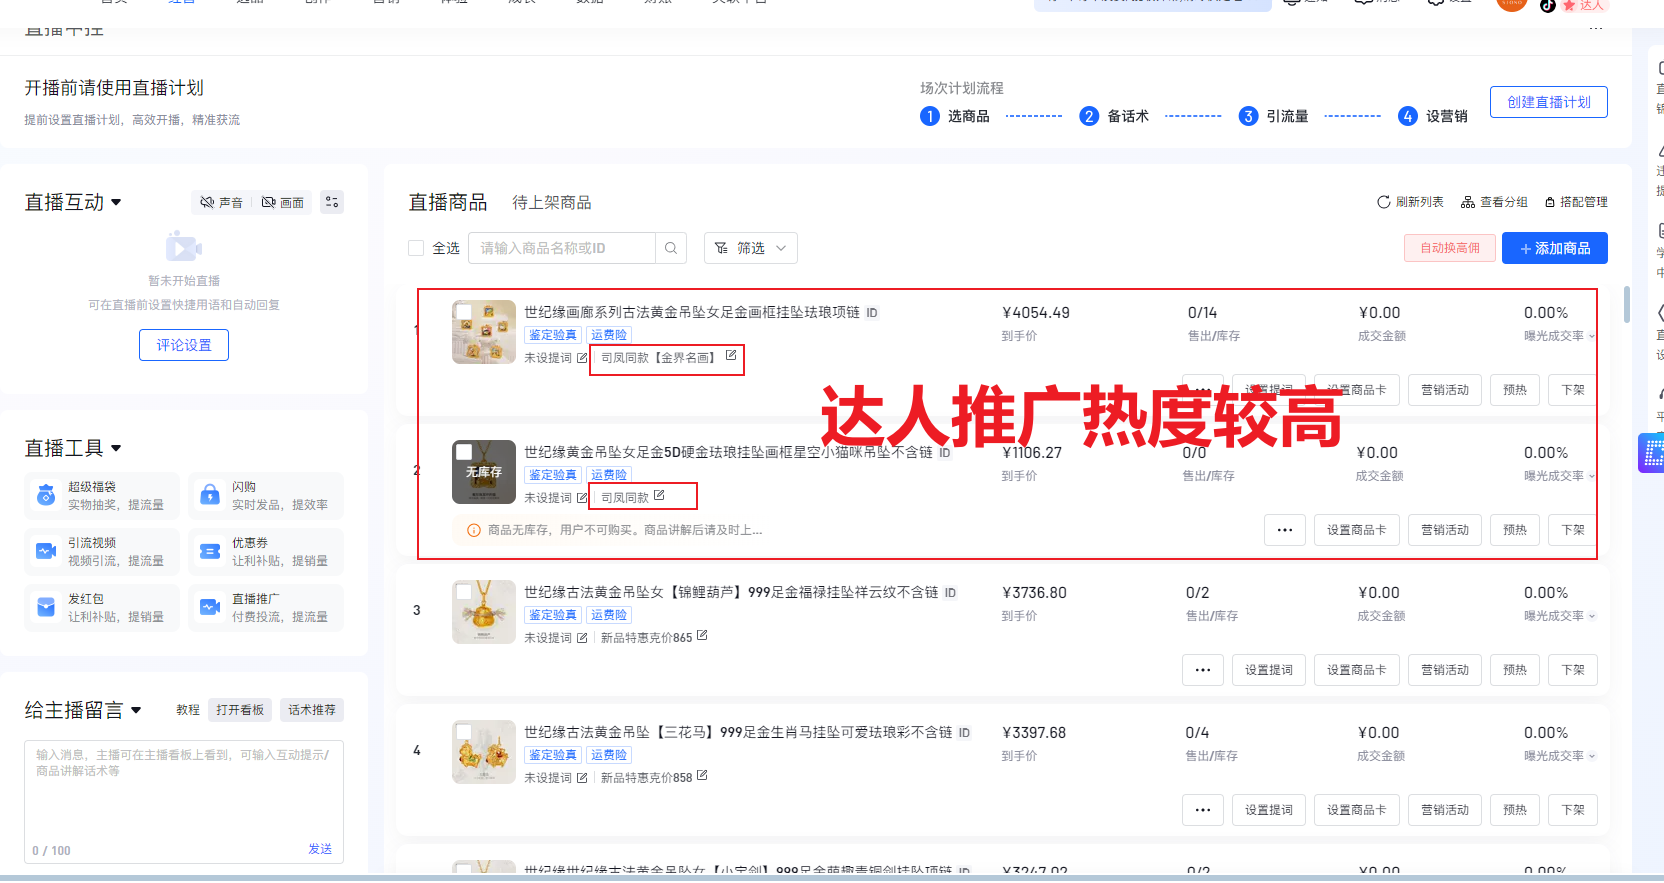Open the 闪购 flash sale tool

[210, 495]
